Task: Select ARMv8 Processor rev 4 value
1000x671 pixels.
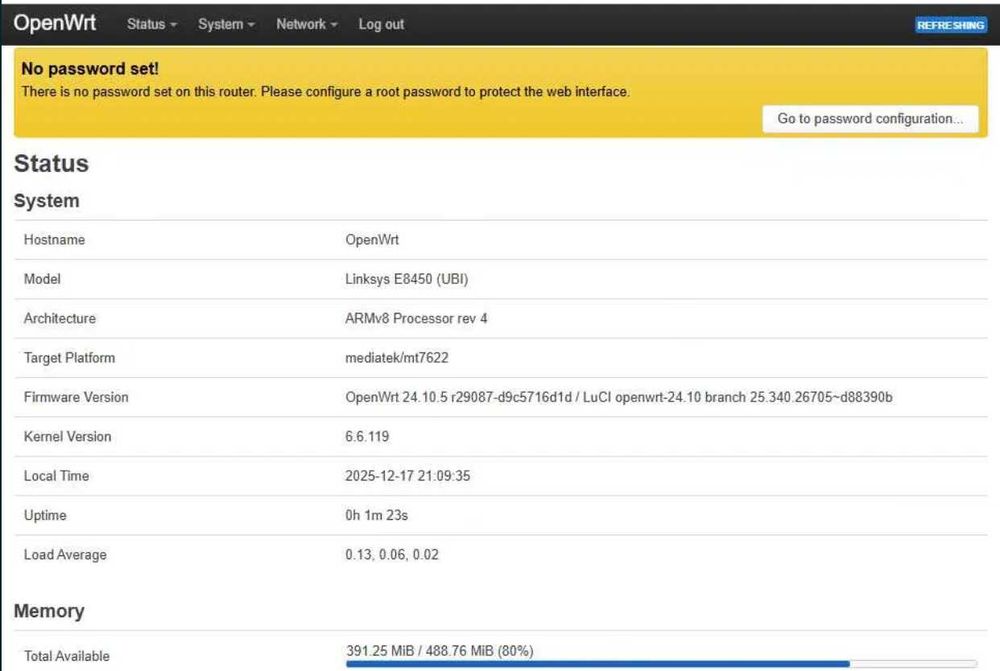Action: click(416, 318)
